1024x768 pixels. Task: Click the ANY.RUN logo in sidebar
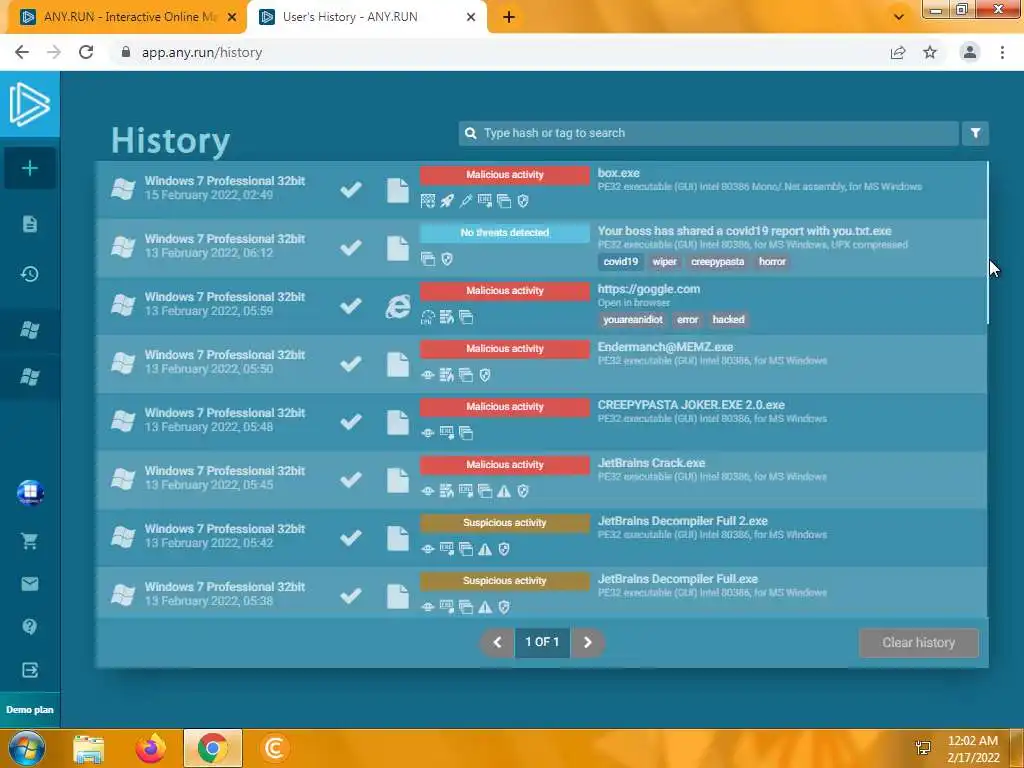tap(29, 104)
